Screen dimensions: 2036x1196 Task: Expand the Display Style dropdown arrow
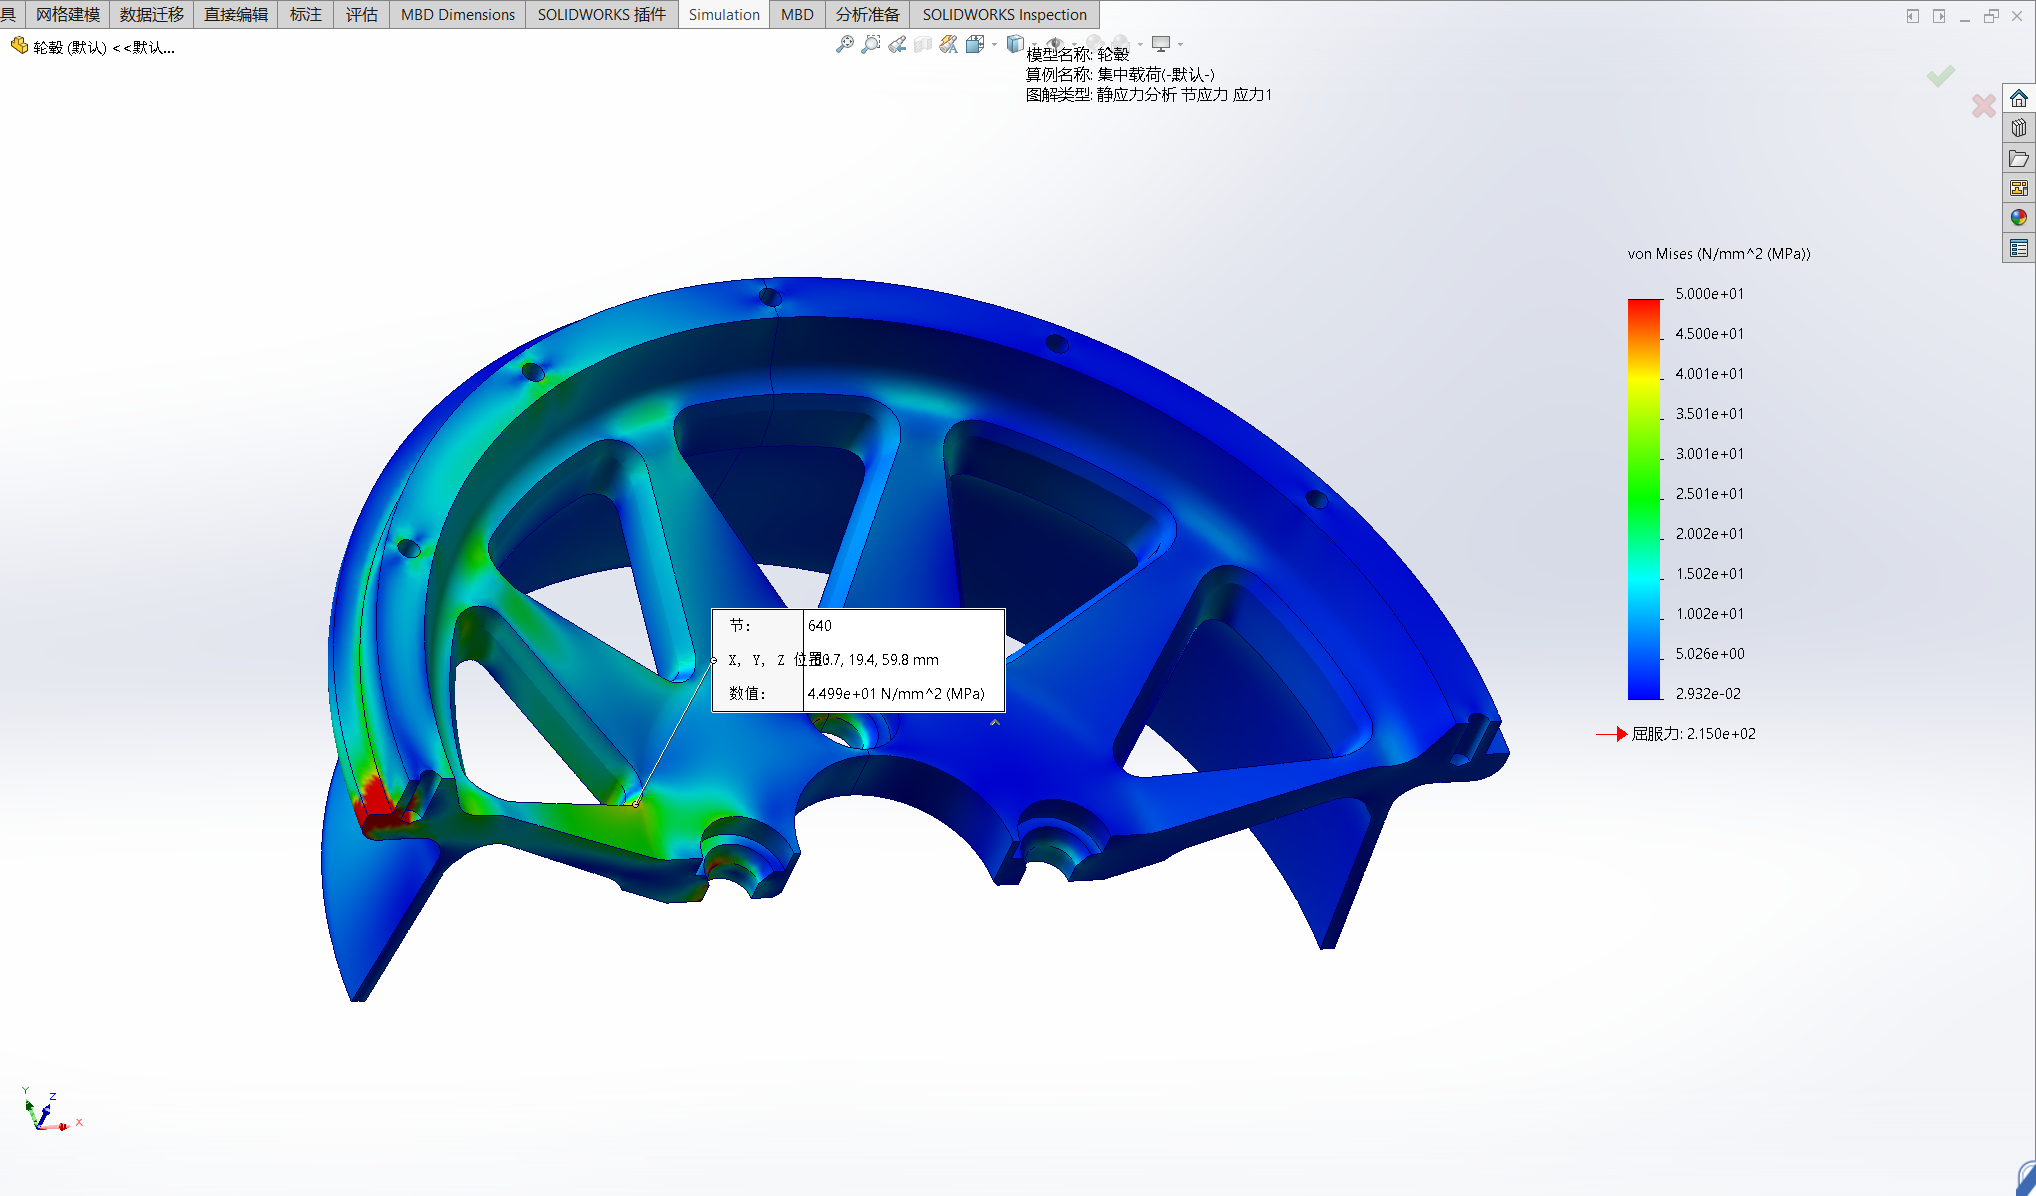pyautogui.click(x=1032, y=44)
